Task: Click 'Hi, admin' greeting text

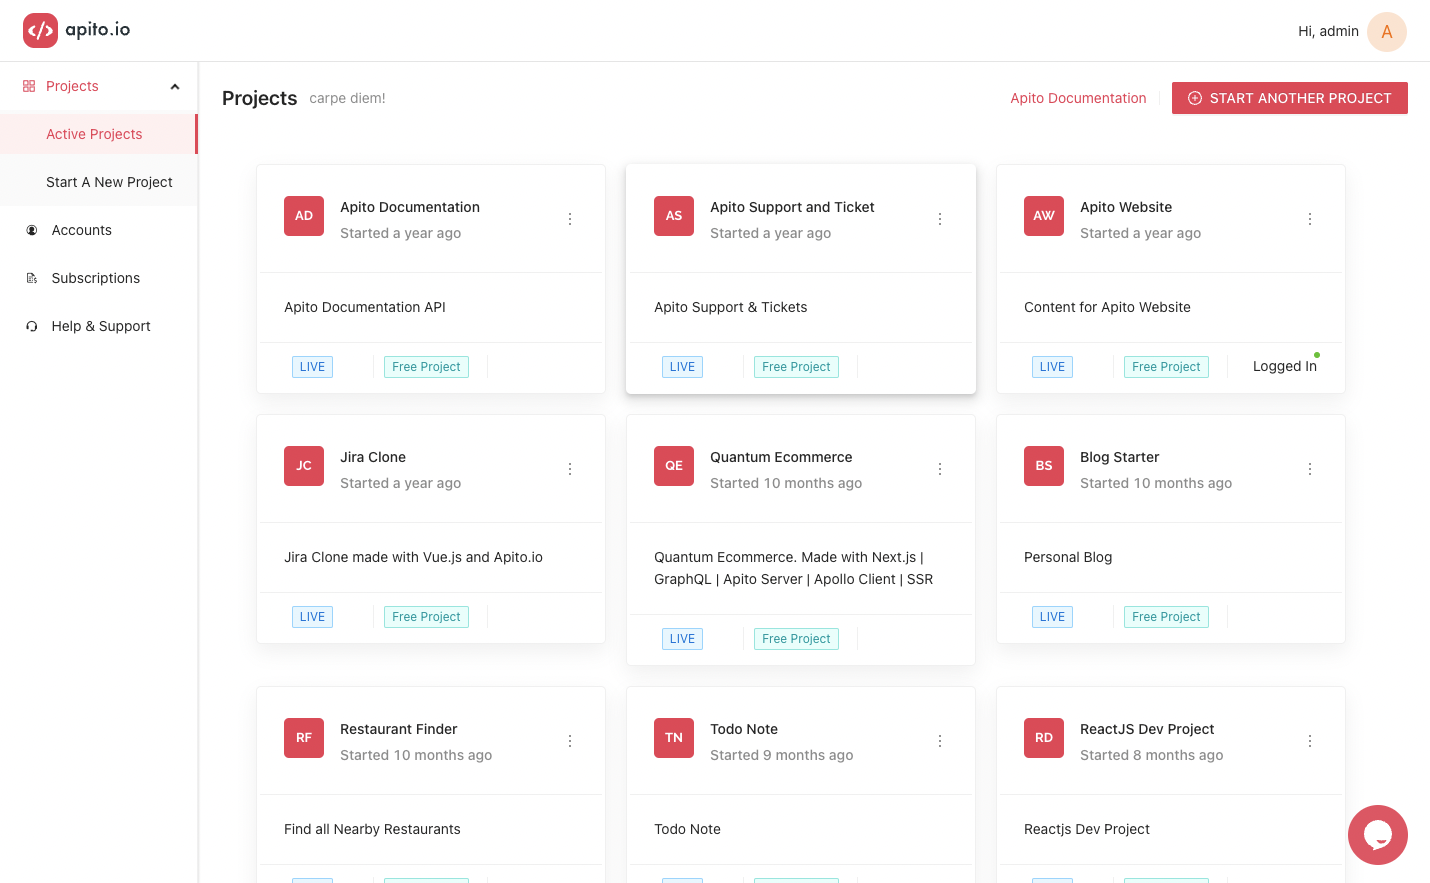Action: [x=1328, y=31]
